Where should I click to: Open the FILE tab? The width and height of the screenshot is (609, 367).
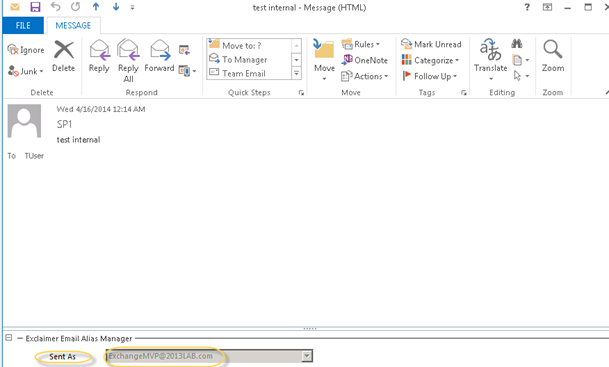23,26
